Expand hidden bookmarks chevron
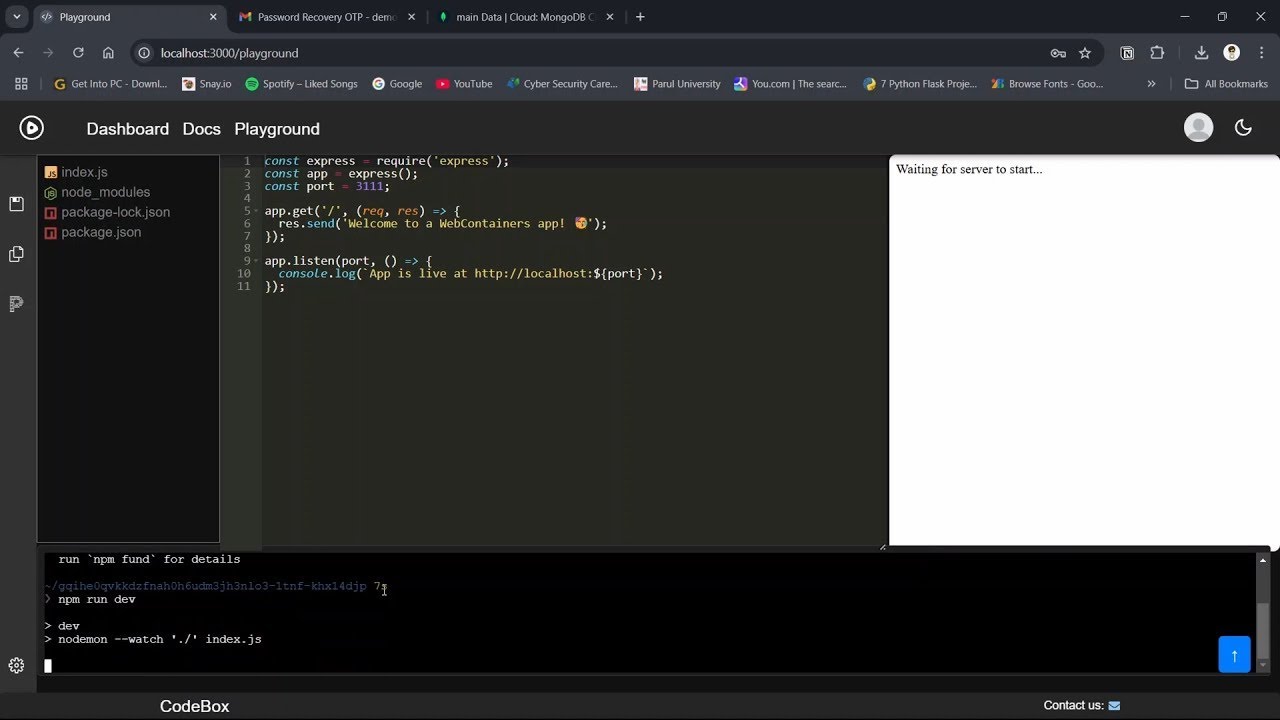This screenshot has width=1280, height=720. coord(1151,84)
